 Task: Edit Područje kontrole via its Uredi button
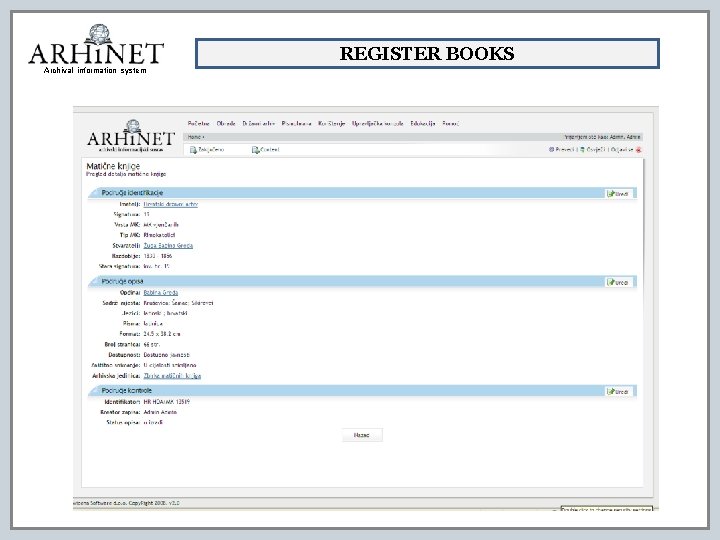click(618, 392)
